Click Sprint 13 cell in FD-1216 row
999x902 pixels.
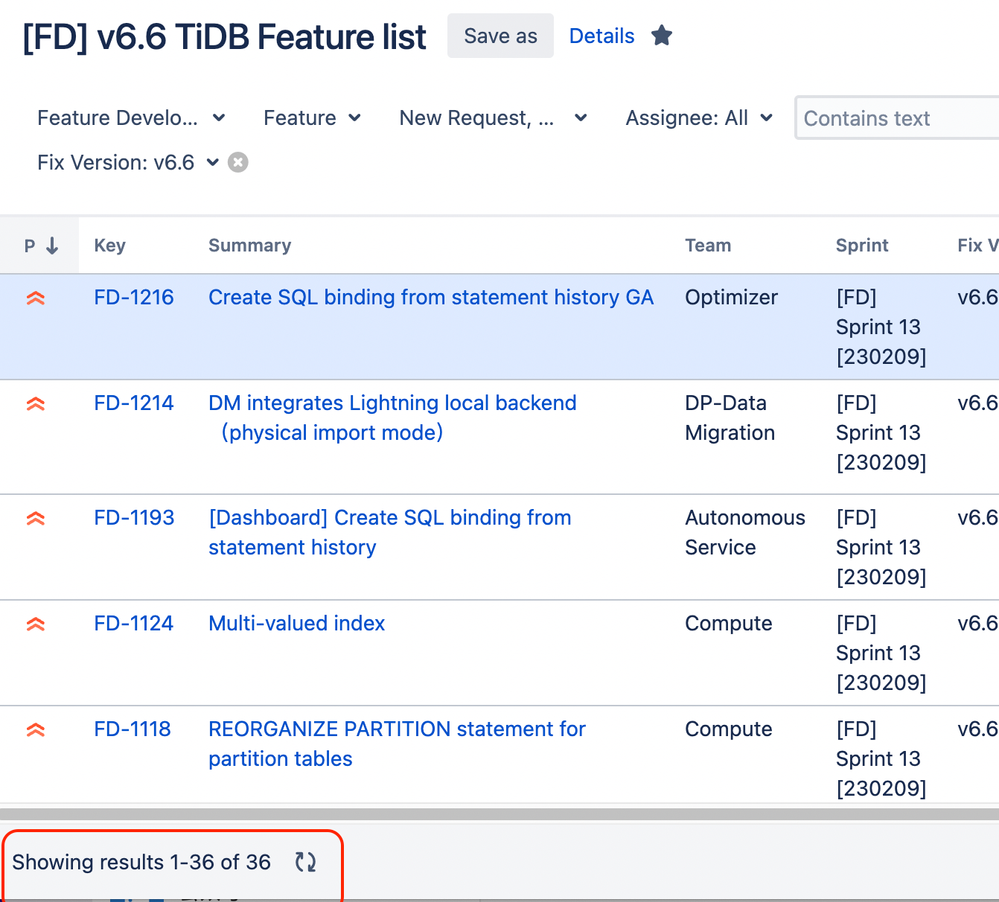tap(881, 327)
